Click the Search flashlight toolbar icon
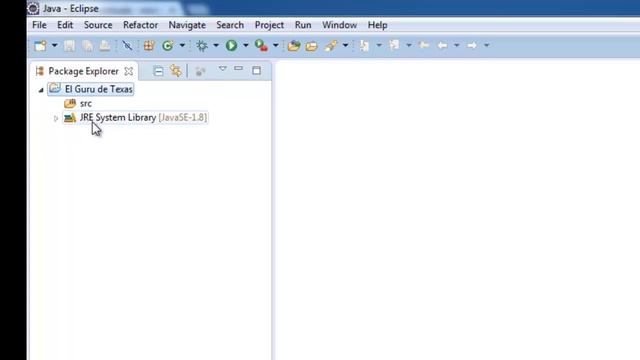The height and width of the screenshot is (360, 640). click(331, 45)
